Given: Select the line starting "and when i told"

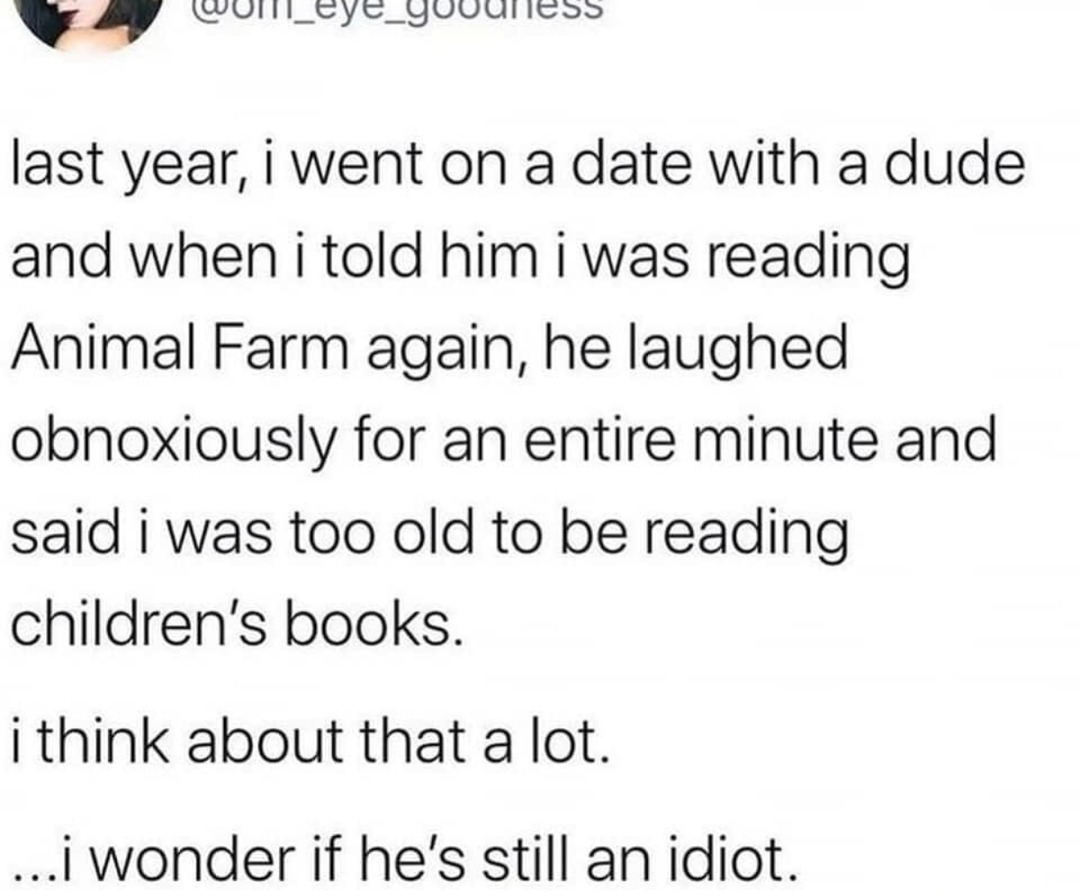Looking at the screenshot, I should pyautogui.click(x=460, y=259).
